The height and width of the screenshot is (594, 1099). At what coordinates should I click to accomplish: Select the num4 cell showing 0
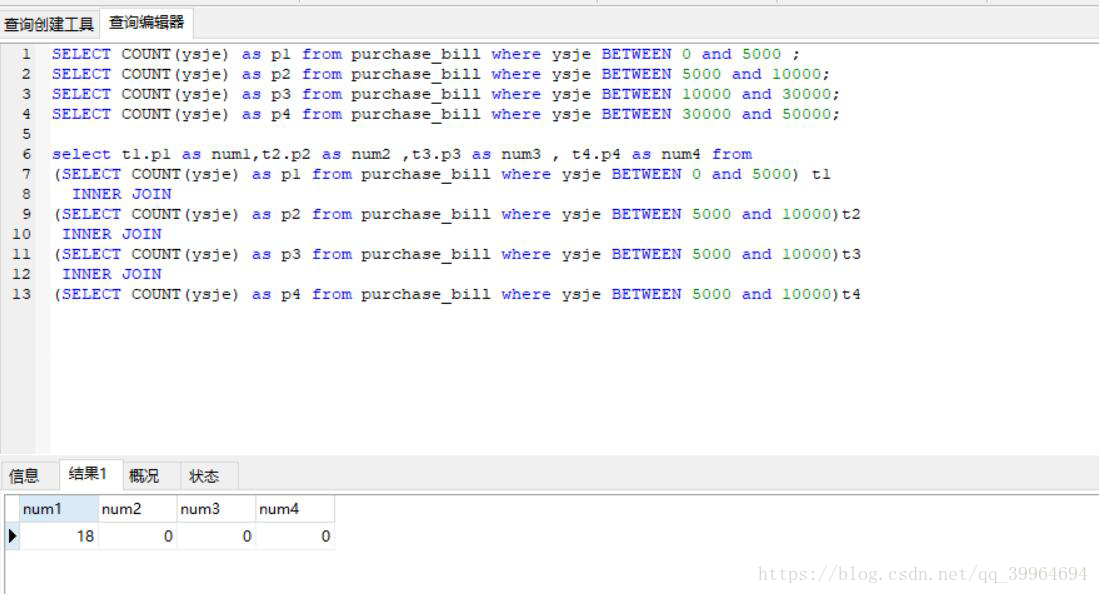click(294, 536)
